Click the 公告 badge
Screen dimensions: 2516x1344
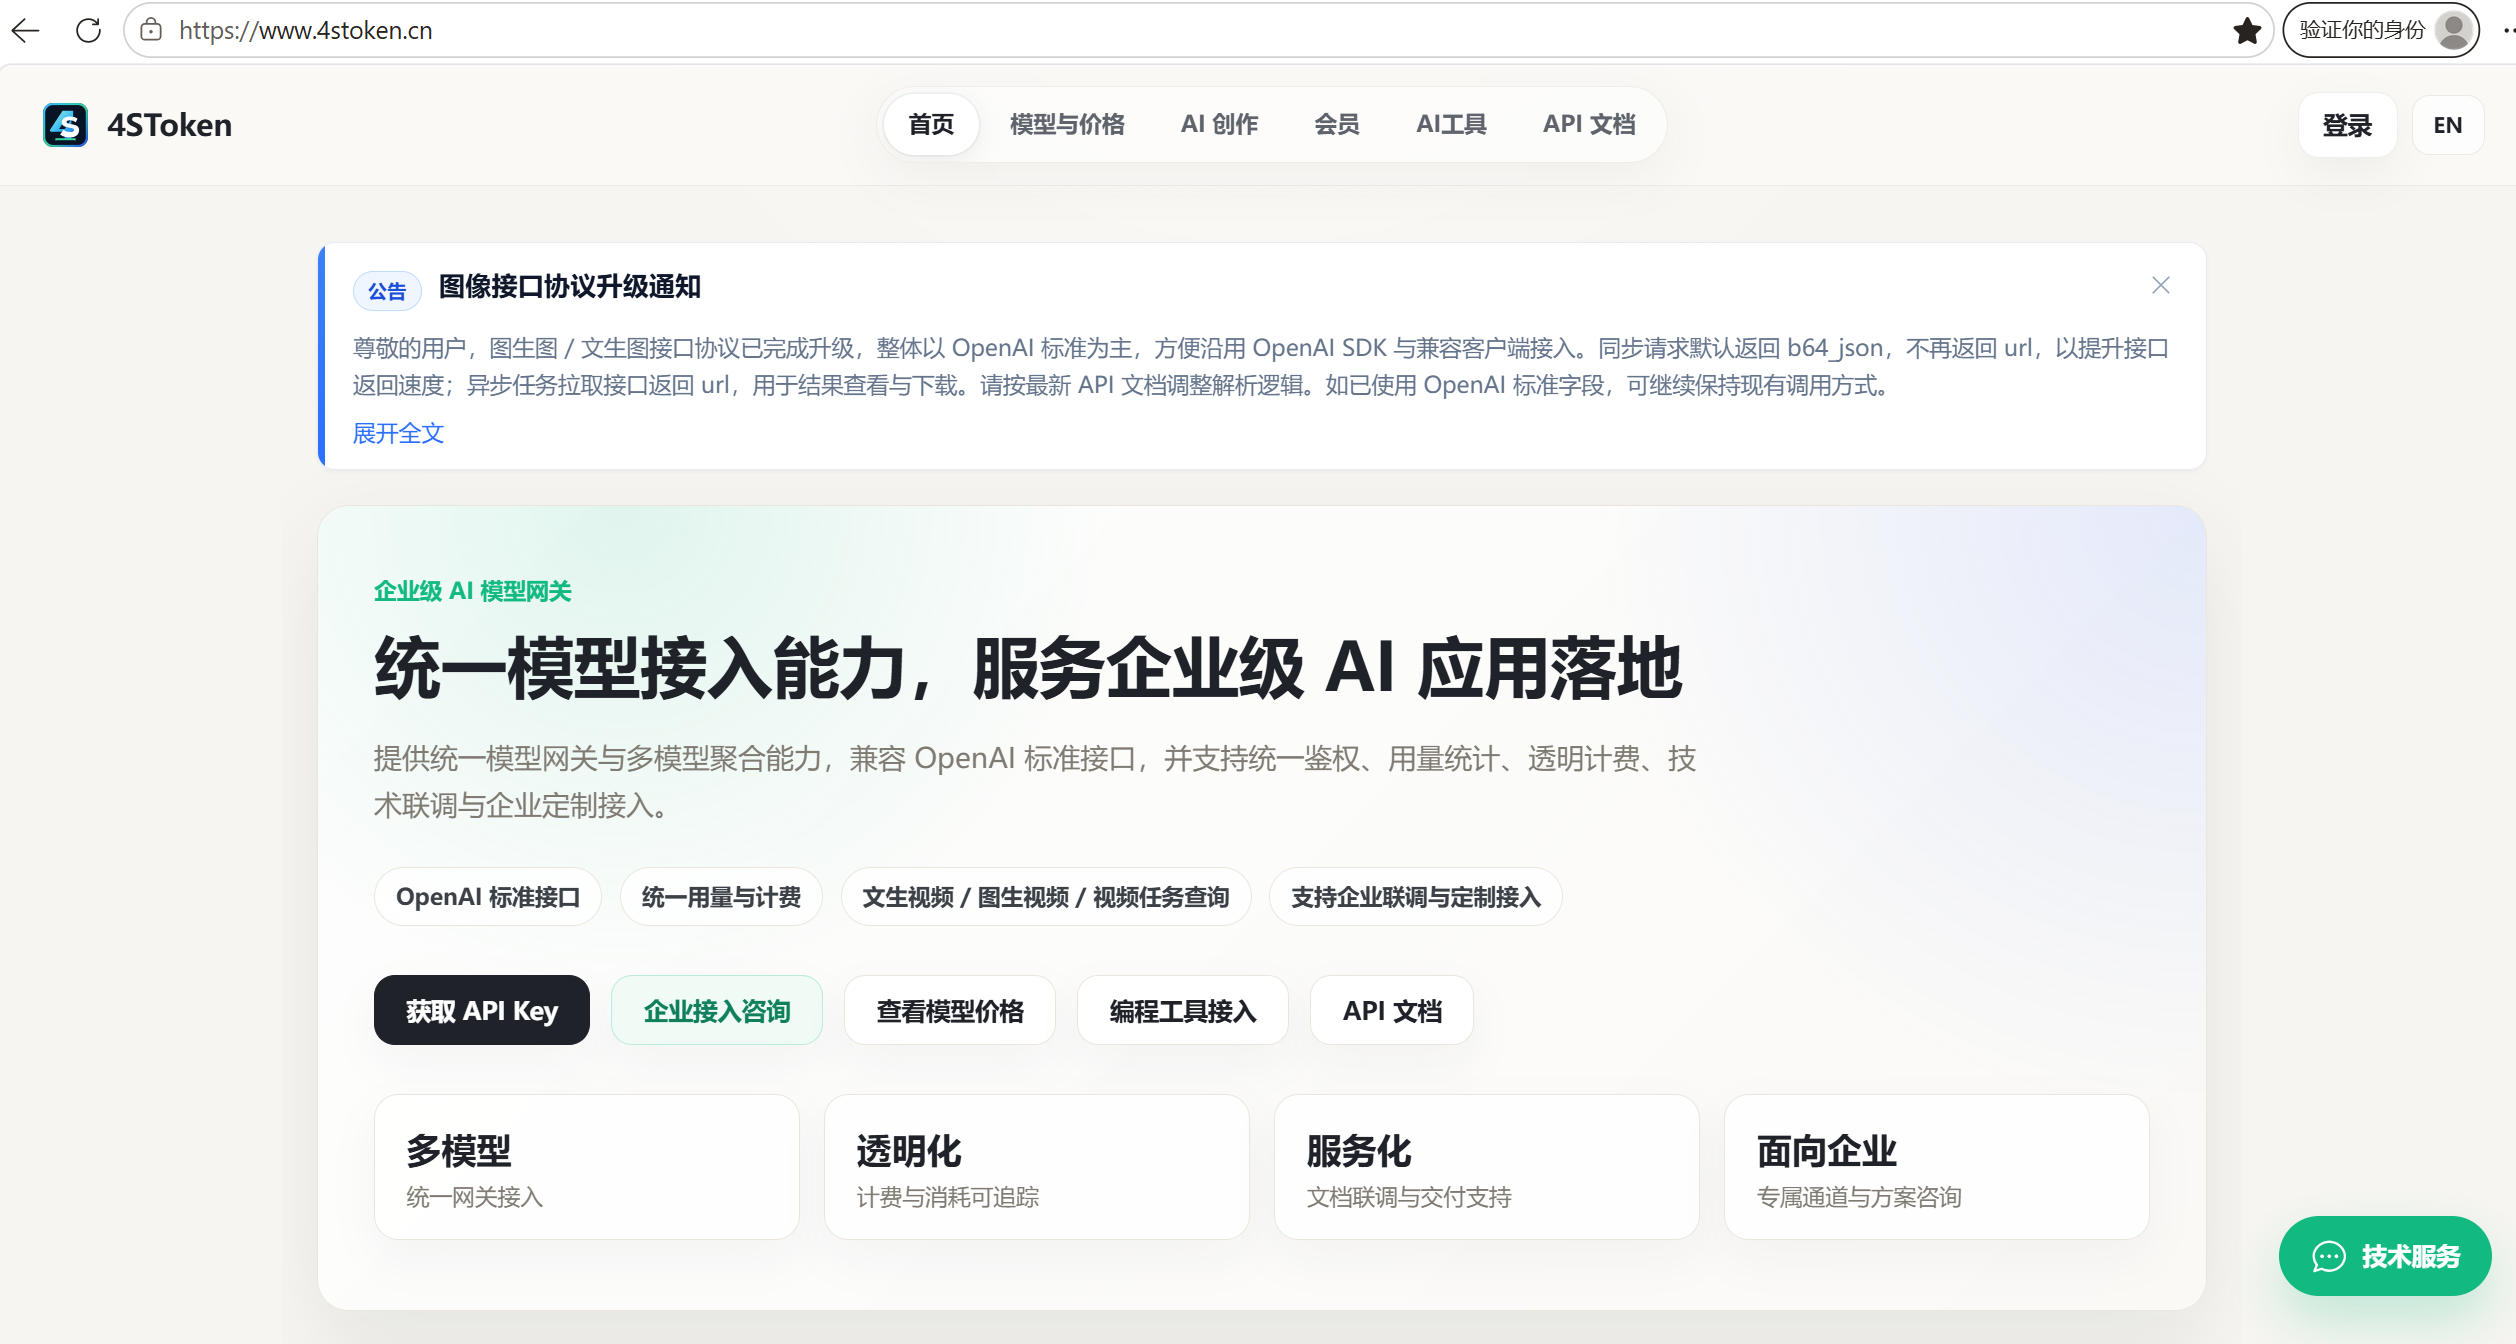[386, 291]
